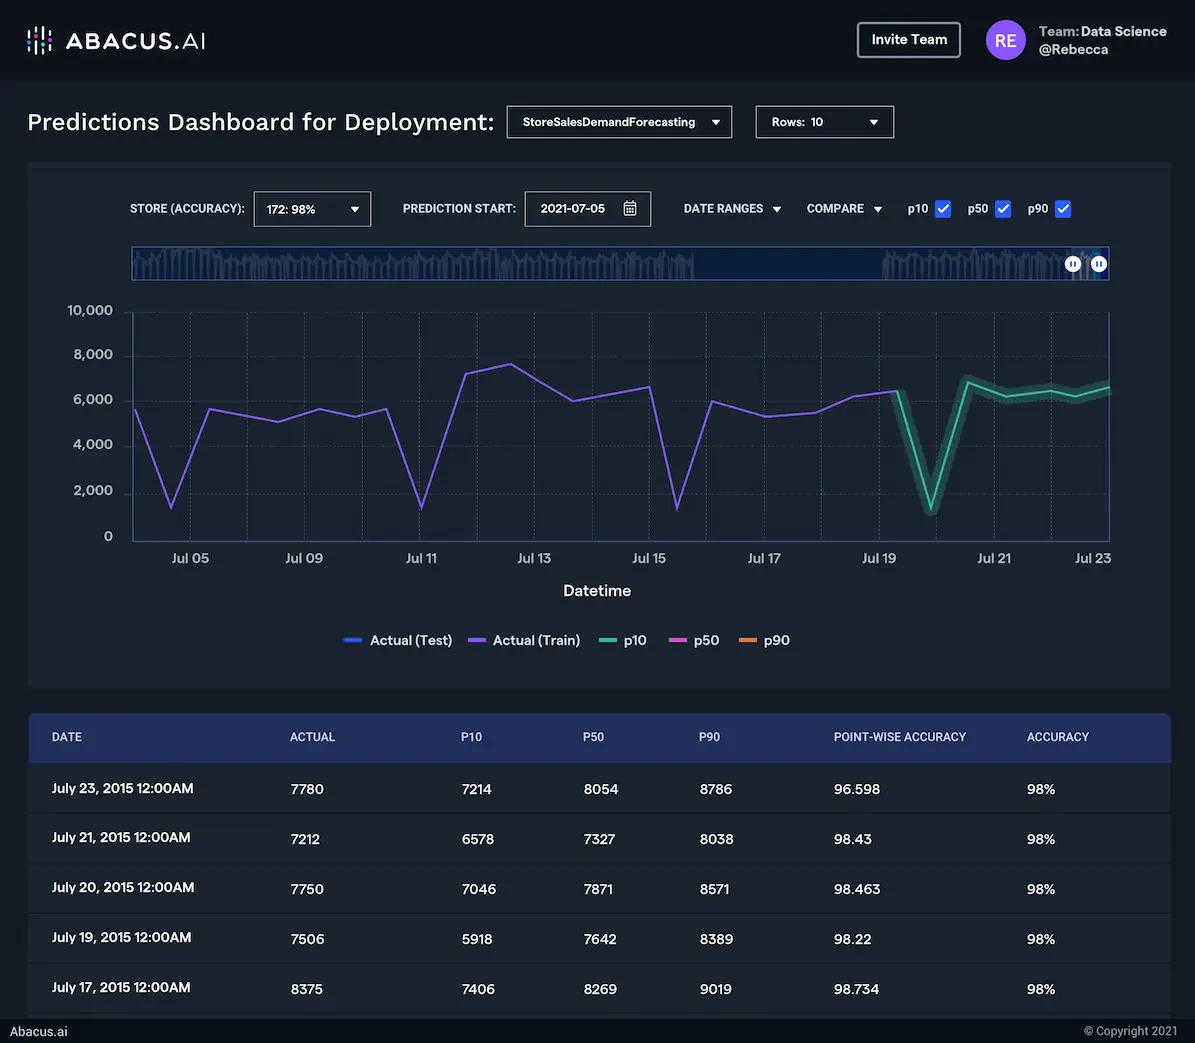Toggle p90 legend series marker
Screen dimensions: 1195x1043
[748, 641]
